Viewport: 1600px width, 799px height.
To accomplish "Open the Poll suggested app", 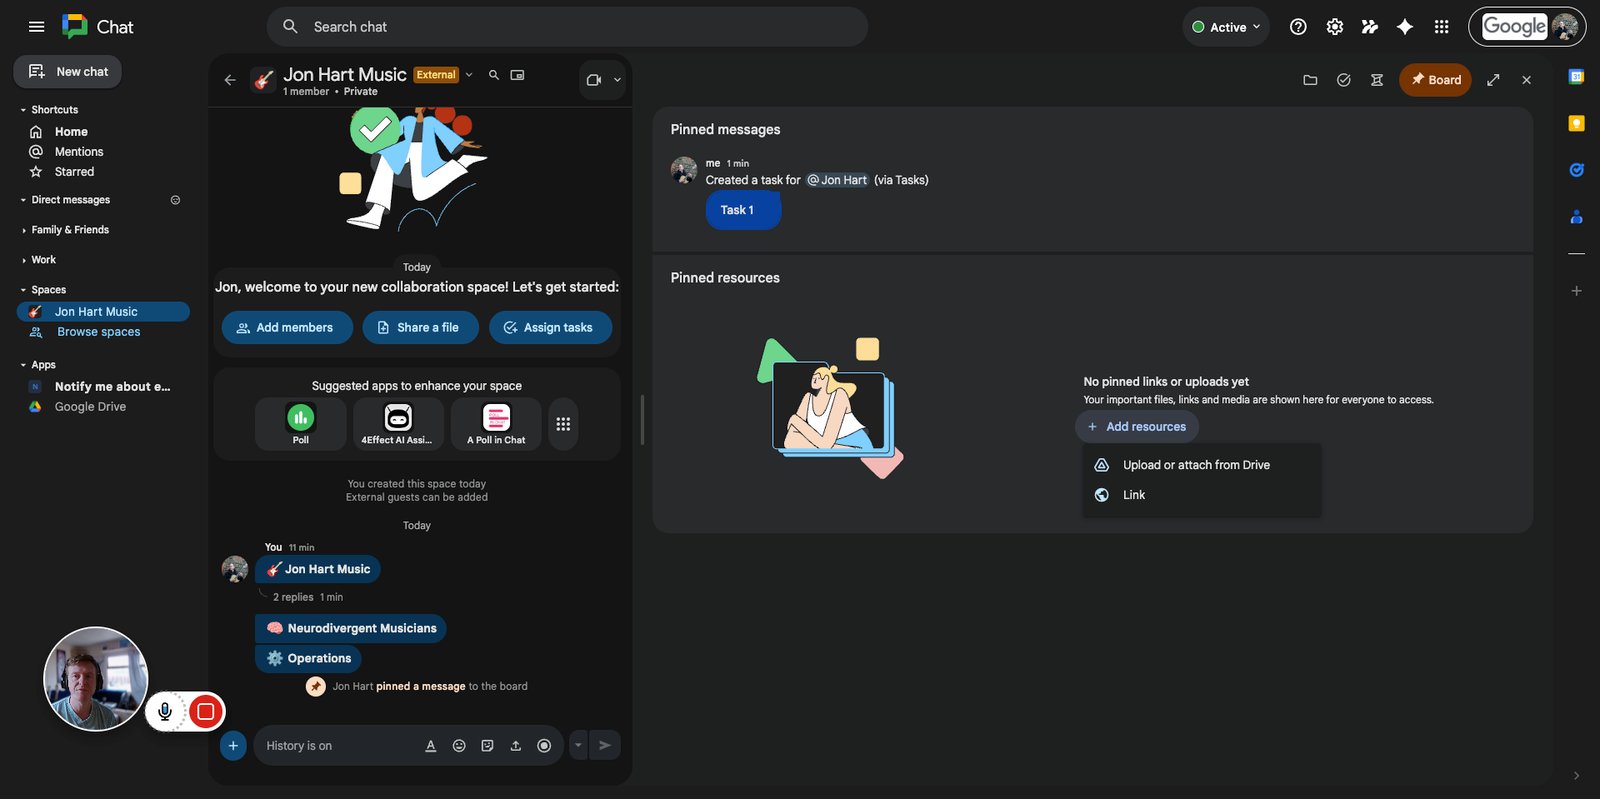I will pyautogui.click(x=301, y=424).
